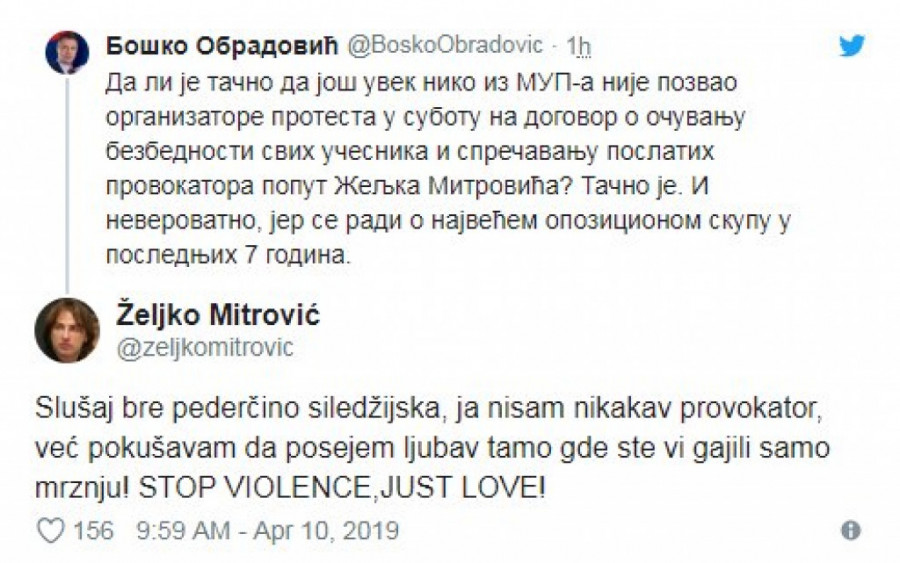The image size is (900, 563).
Task: Click the 156 likes count
Action: pos(94,529)
